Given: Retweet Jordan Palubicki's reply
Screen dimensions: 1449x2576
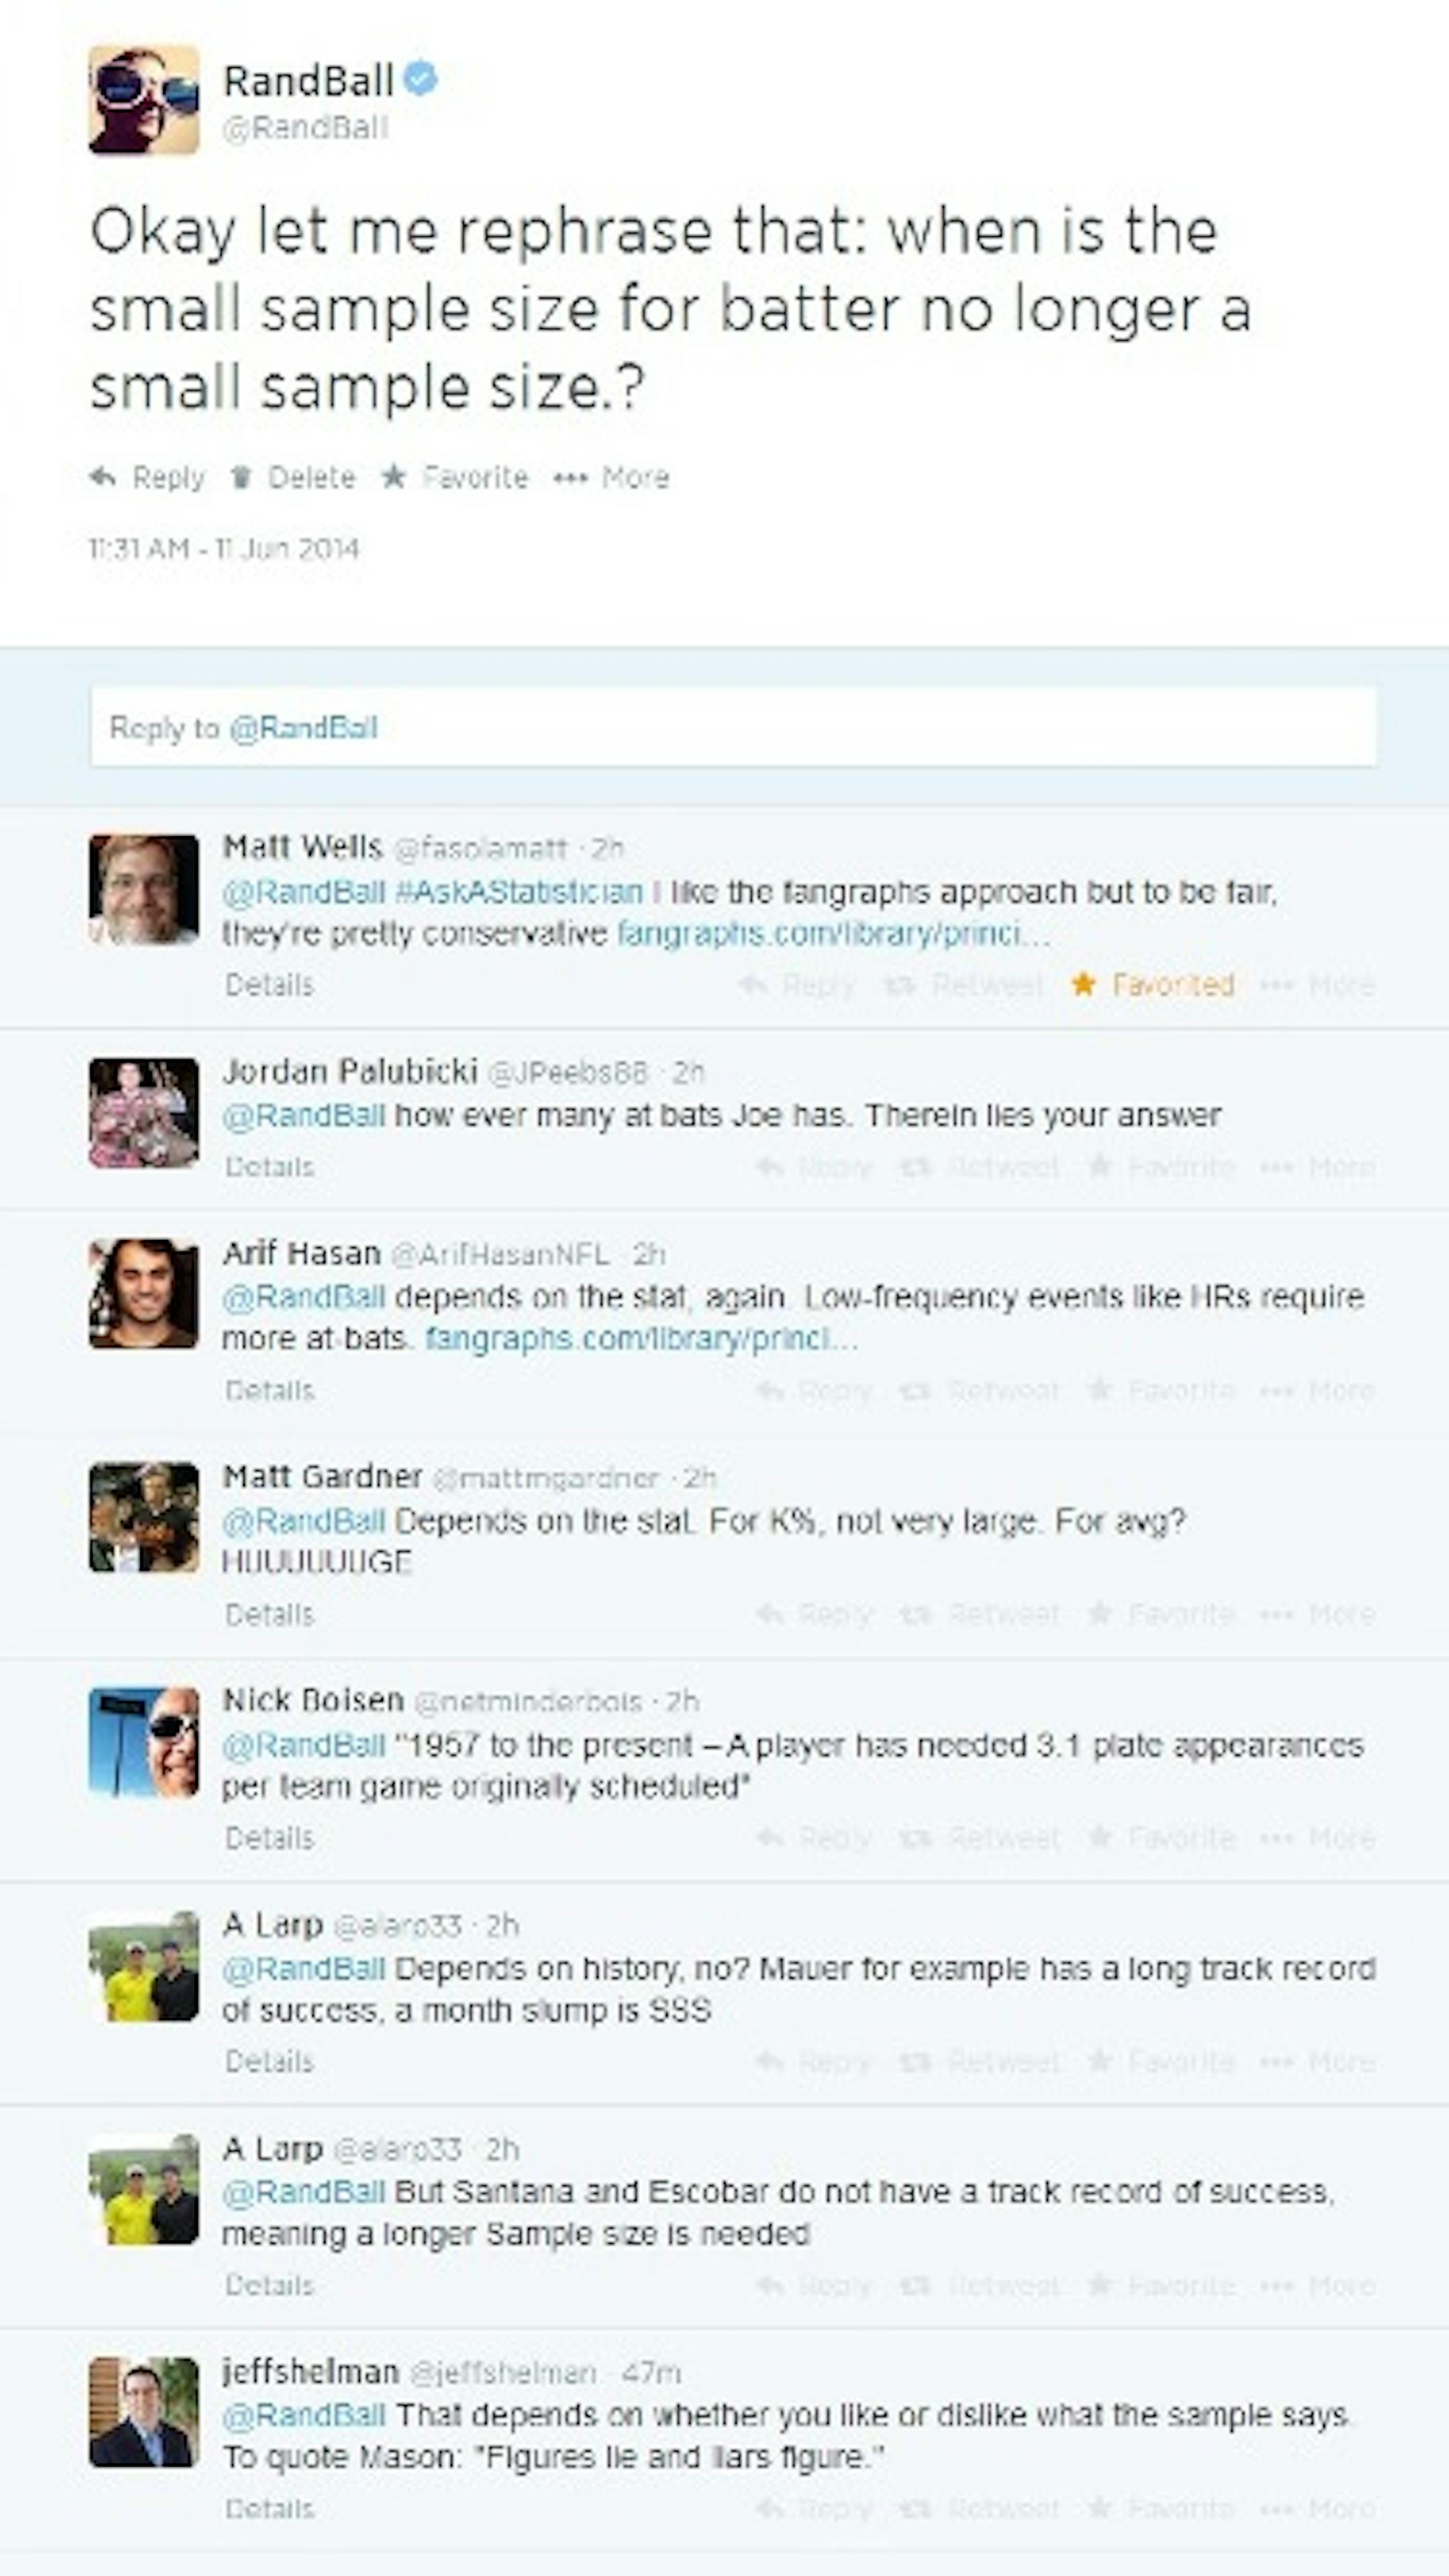Looking at the screenshot, I should (x=913, y=1167).
